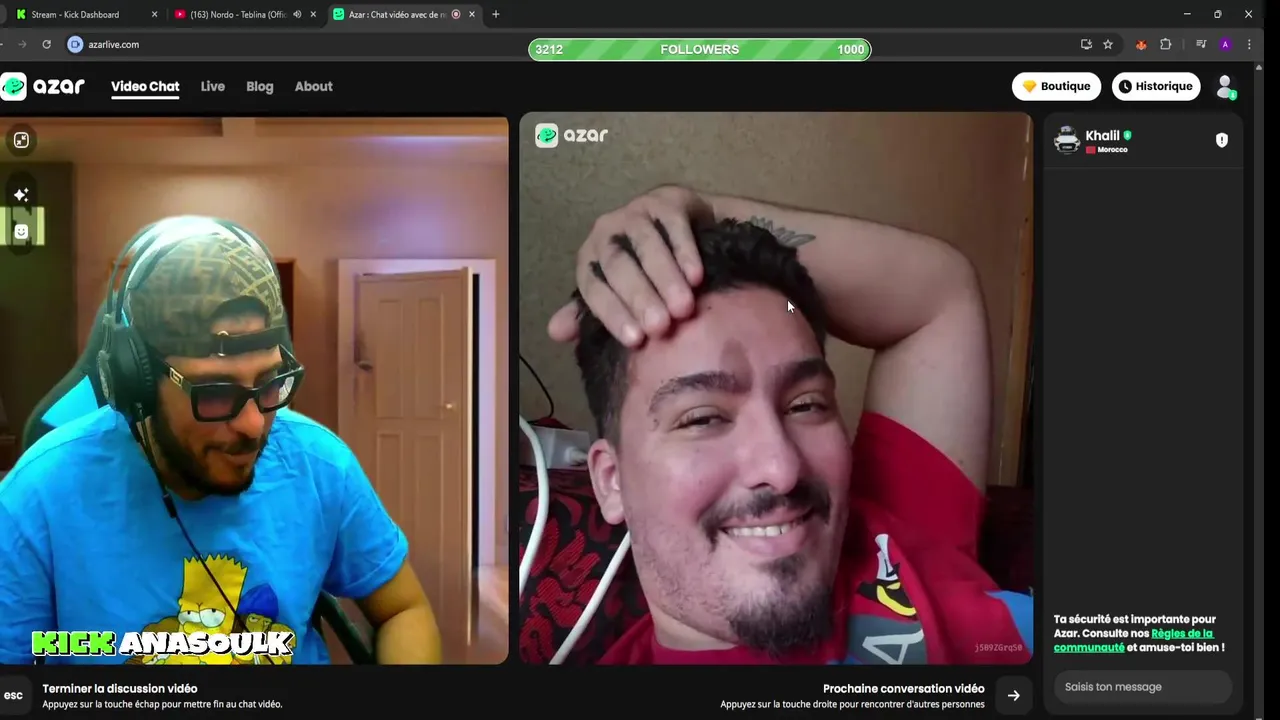Click the partner's video feed
The height and width of the screenshot is (720, 1280).
[x=776, y=388]
